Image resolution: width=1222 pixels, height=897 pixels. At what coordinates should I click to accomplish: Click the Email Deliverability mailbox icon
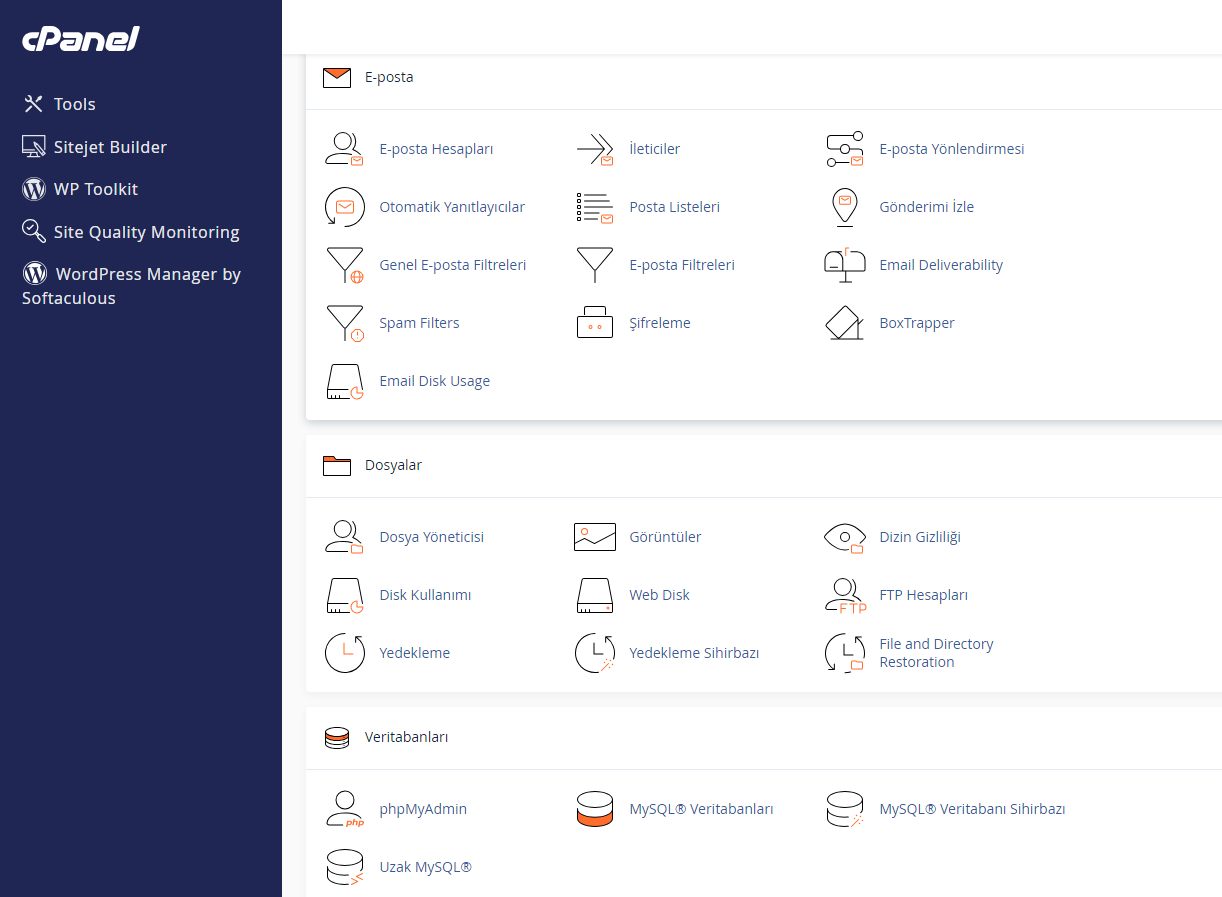tap(845, 265)
